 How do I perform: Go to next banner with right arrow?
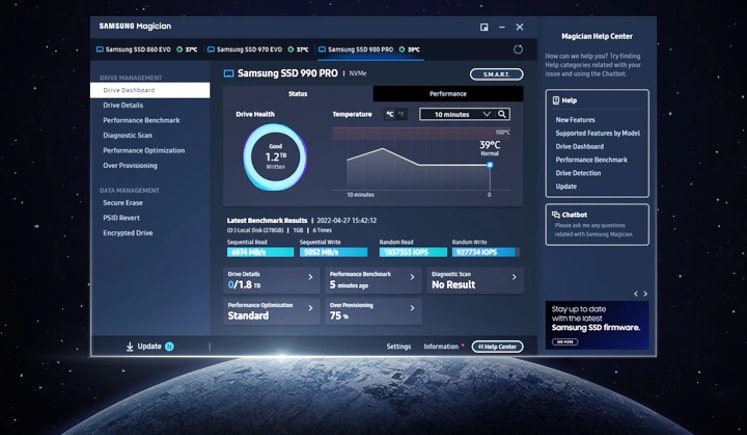[x=645, y=294]
